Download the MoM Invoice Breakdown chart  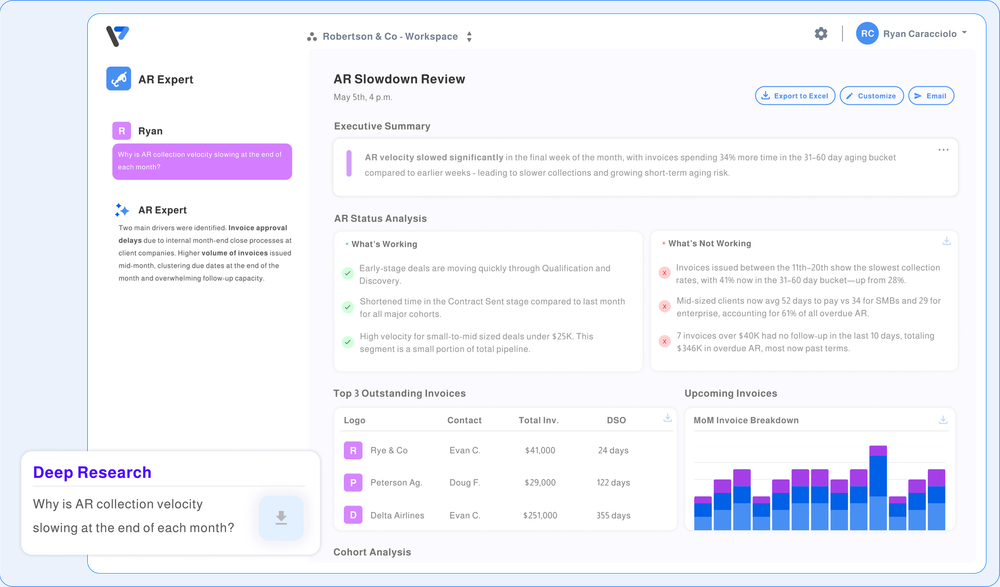943,420
